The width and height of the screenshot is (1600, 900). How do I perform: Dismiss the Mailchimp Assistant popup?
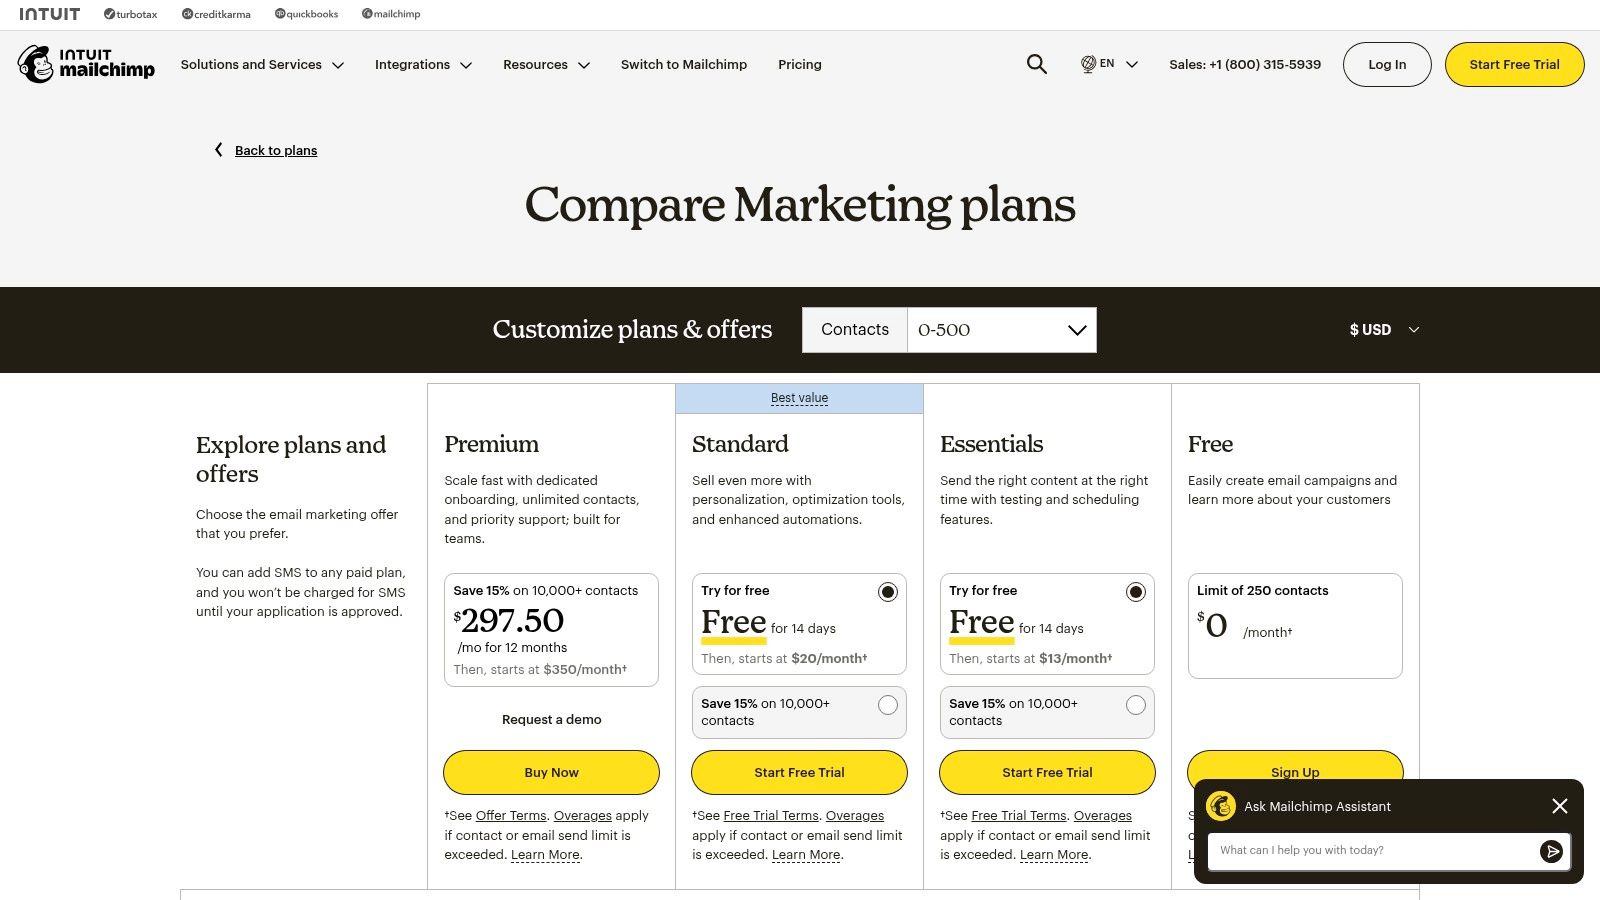(1559, 806)
